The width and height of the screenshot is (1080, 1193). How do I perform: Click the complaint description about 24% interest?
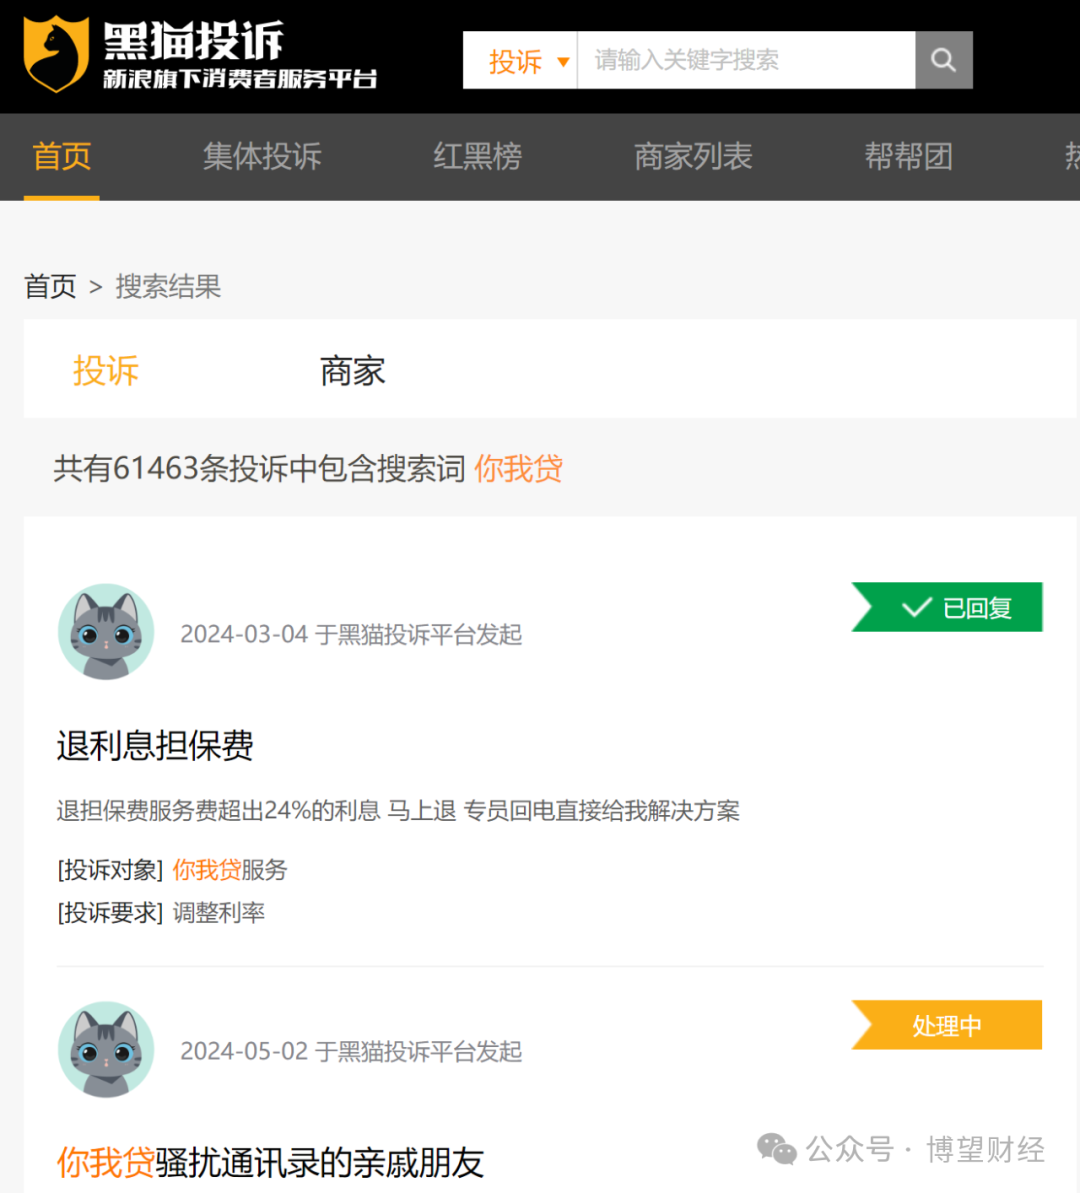coord(398,811)
